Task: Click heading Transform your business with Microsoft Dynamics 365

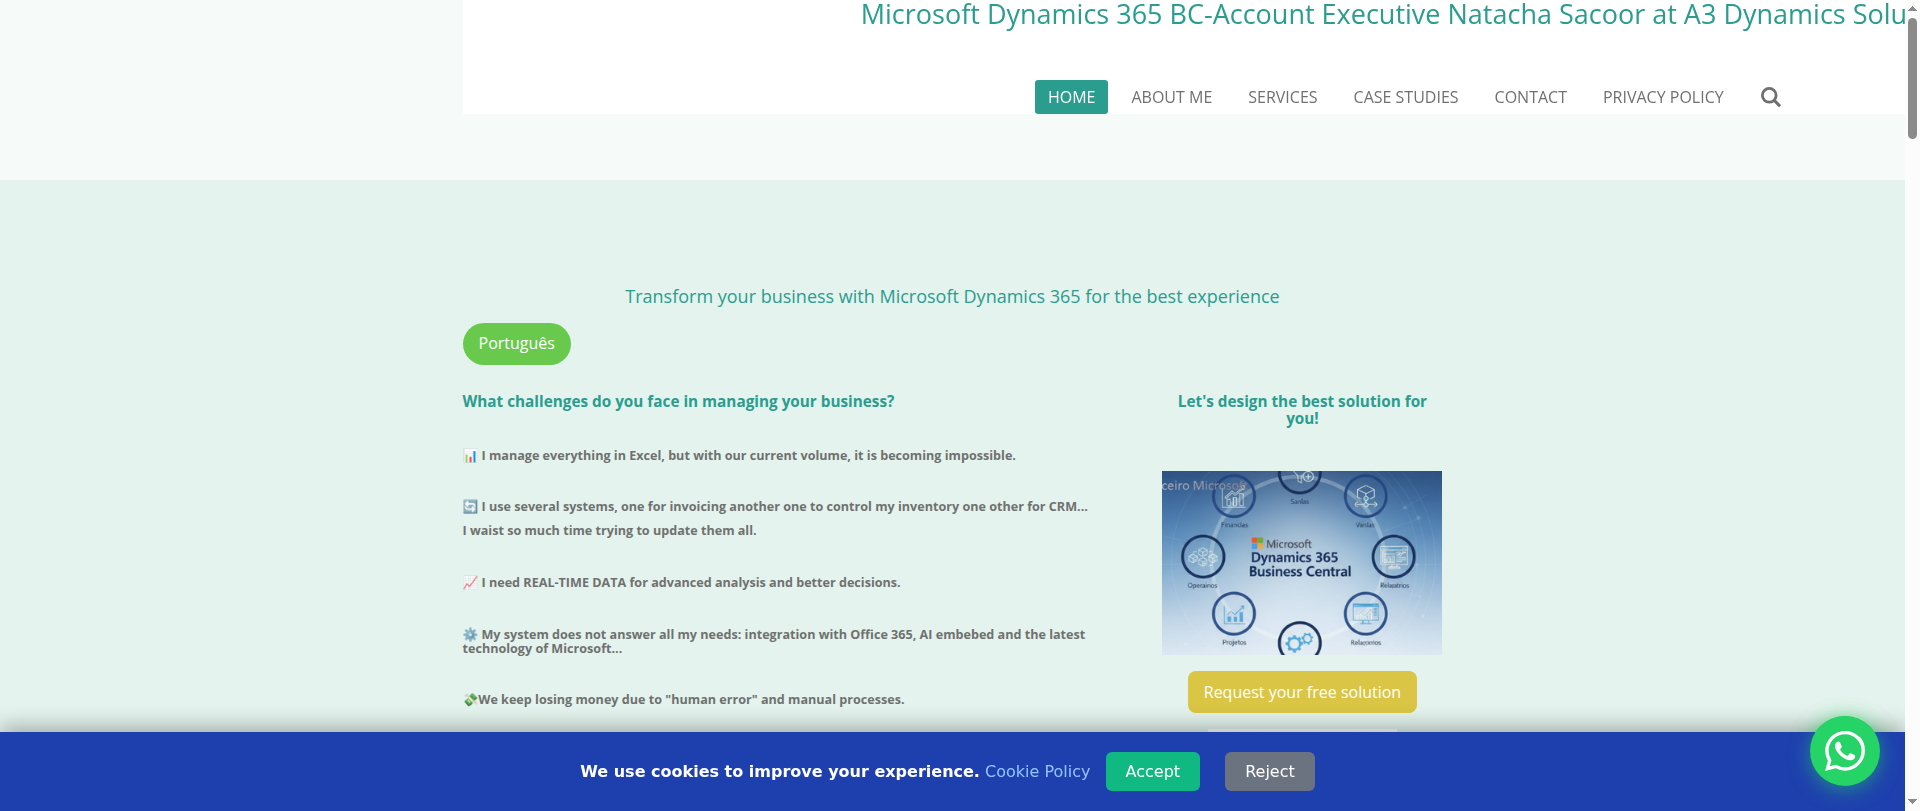Action: click(952, 297)
